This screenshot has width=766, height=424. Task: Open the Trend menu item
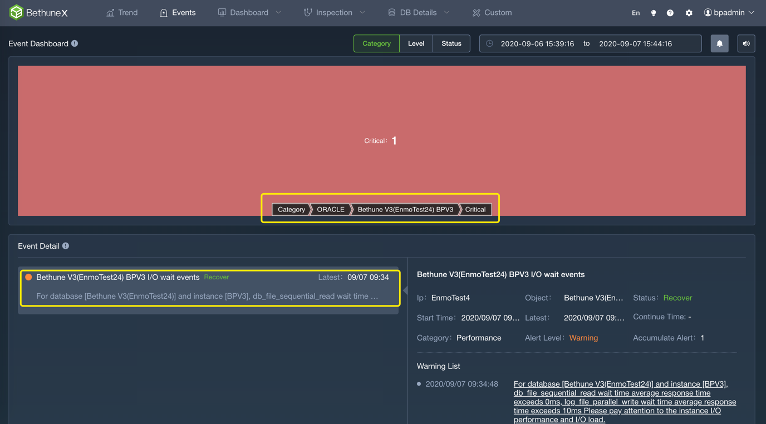tap(121, 13)
